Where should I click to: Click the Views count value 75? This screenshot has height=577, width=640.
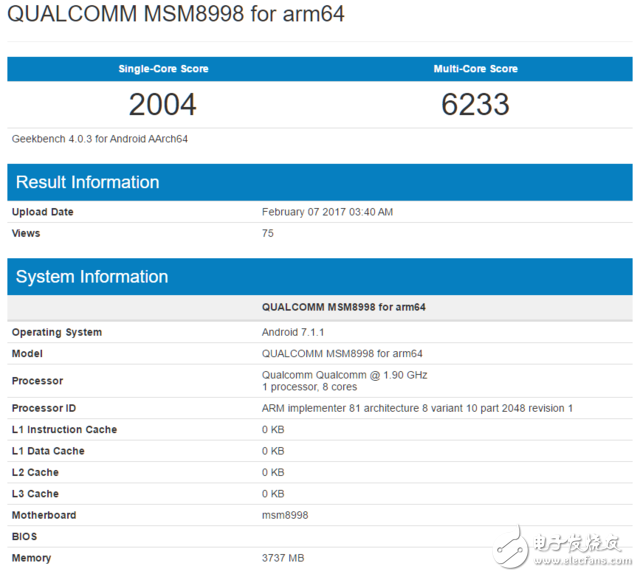(268, 233)
